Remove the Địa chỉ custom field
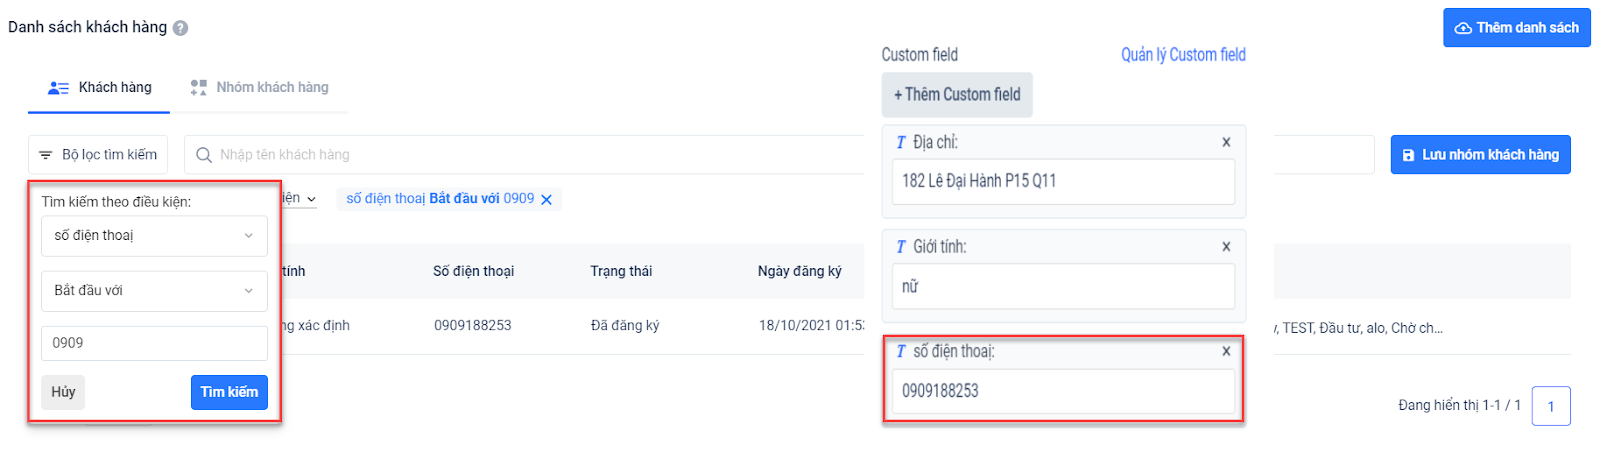The width and height of the screenshot is (1600, 452). click(1226, 142)
